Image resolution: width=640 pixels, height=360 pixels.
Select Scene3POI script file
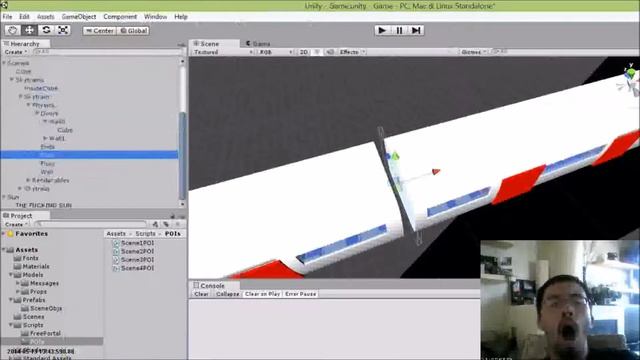pos(133,260)
